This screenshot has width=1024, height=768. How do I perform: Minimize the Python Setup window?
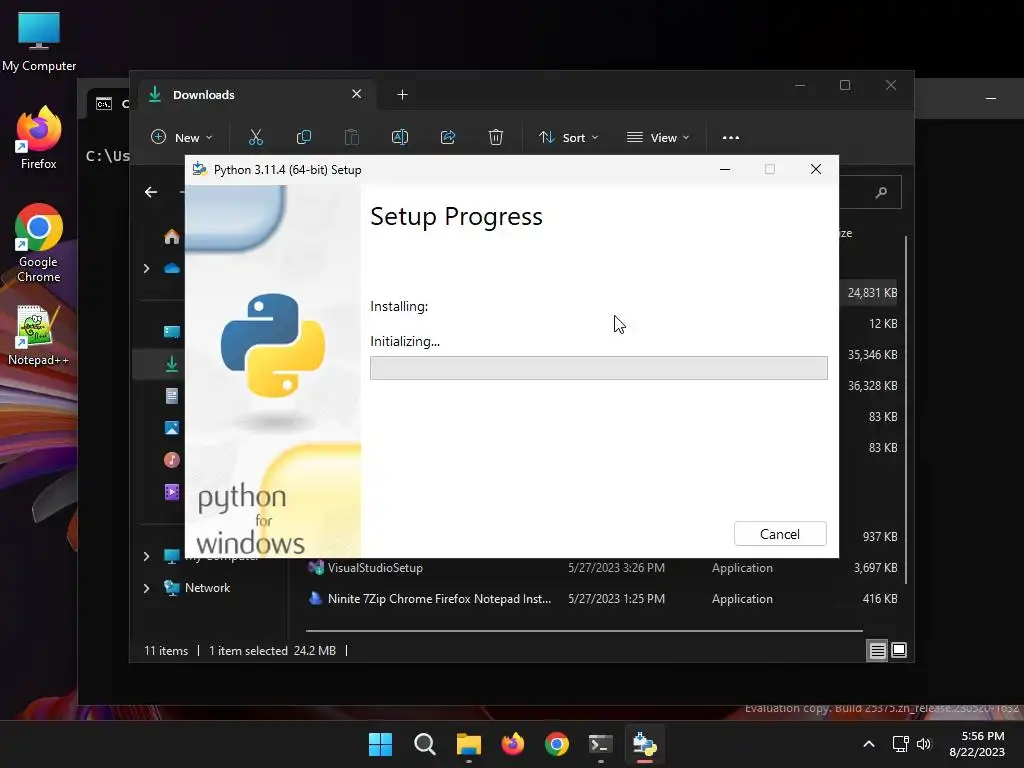point(725,169)
